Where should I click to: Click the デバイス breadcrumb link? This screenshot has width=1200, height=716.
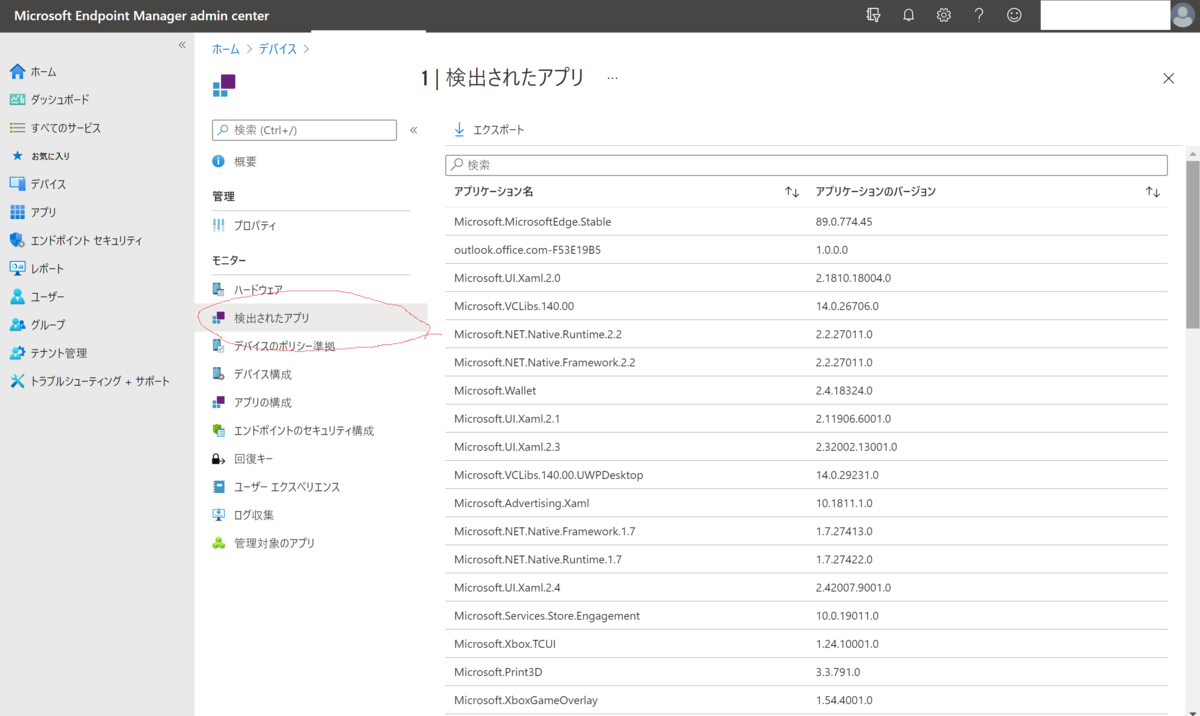pos(278,49)
